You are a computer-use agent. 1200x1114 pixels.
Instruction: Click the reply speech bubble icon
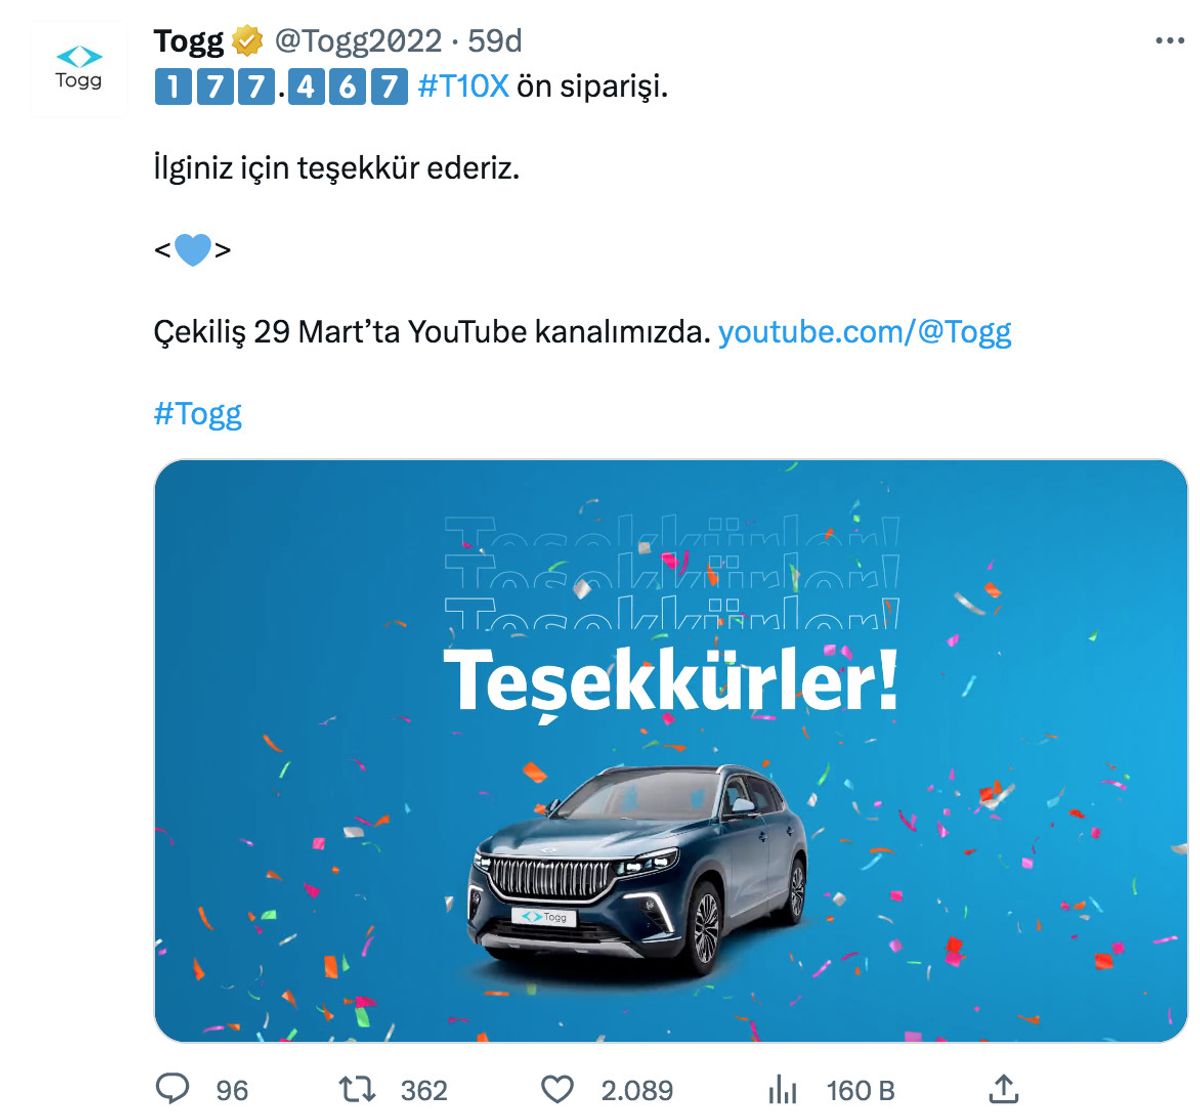174,1089
